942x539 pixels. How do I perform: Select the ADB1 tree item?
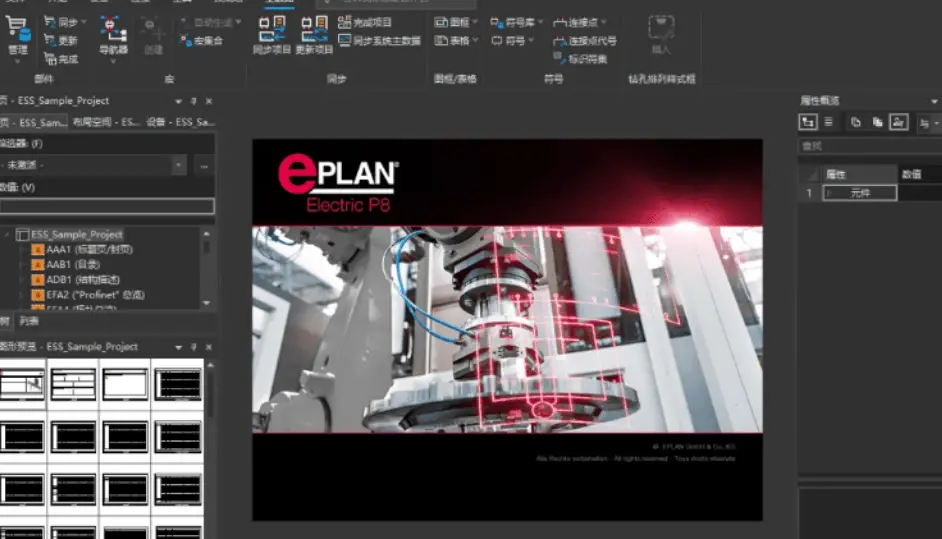click(83, 279)
